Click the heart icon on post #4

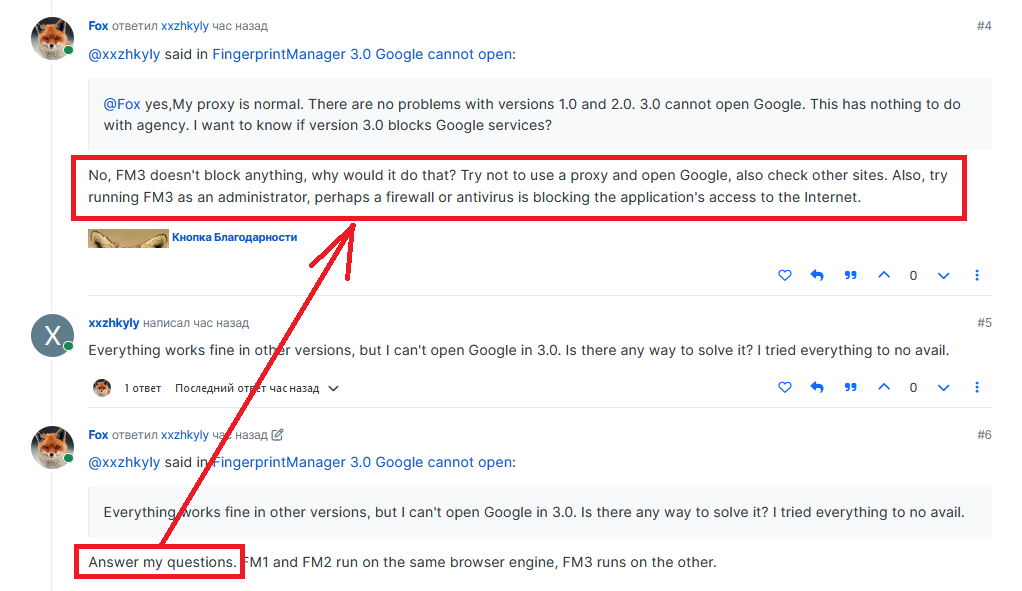coord(785,275)
